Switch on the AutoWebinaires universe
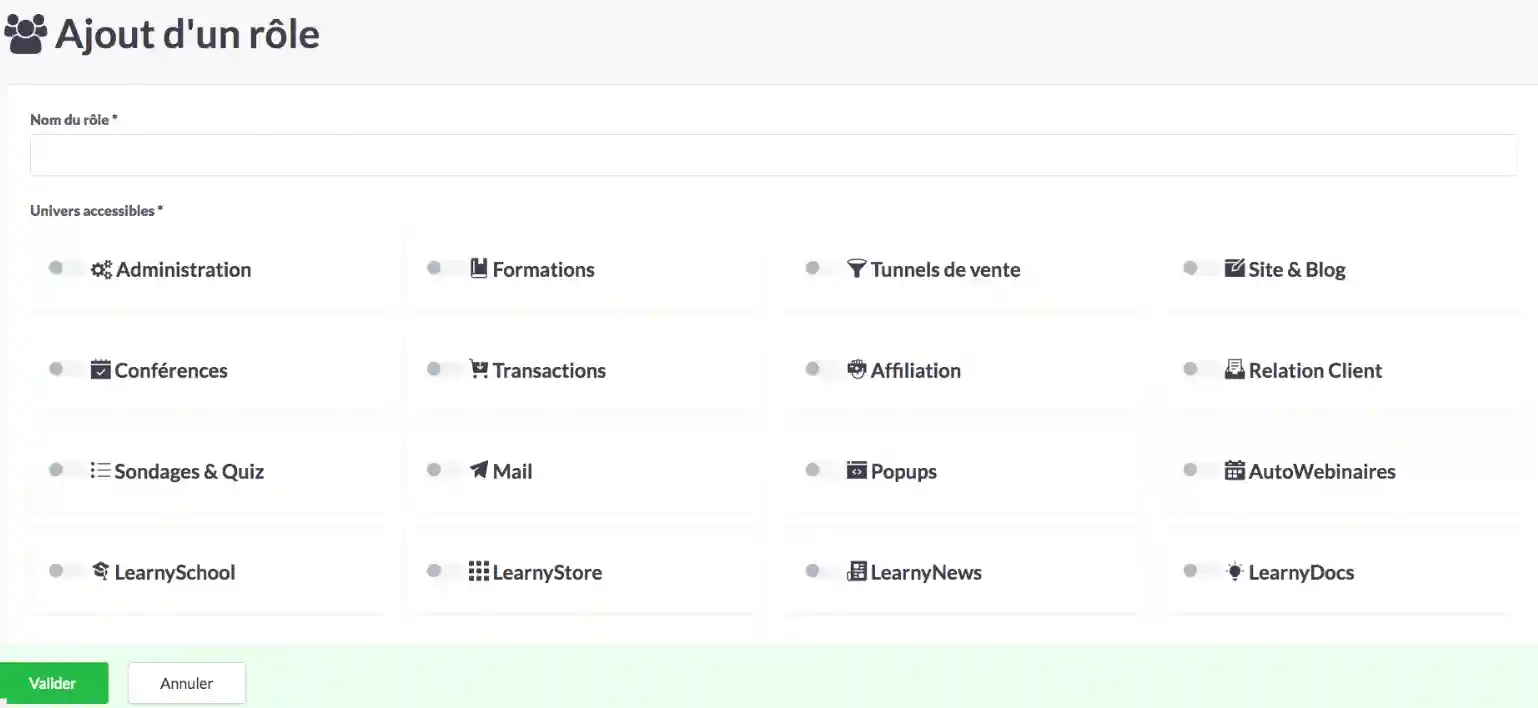1538x708 pixels. [x=1200, y=470]
